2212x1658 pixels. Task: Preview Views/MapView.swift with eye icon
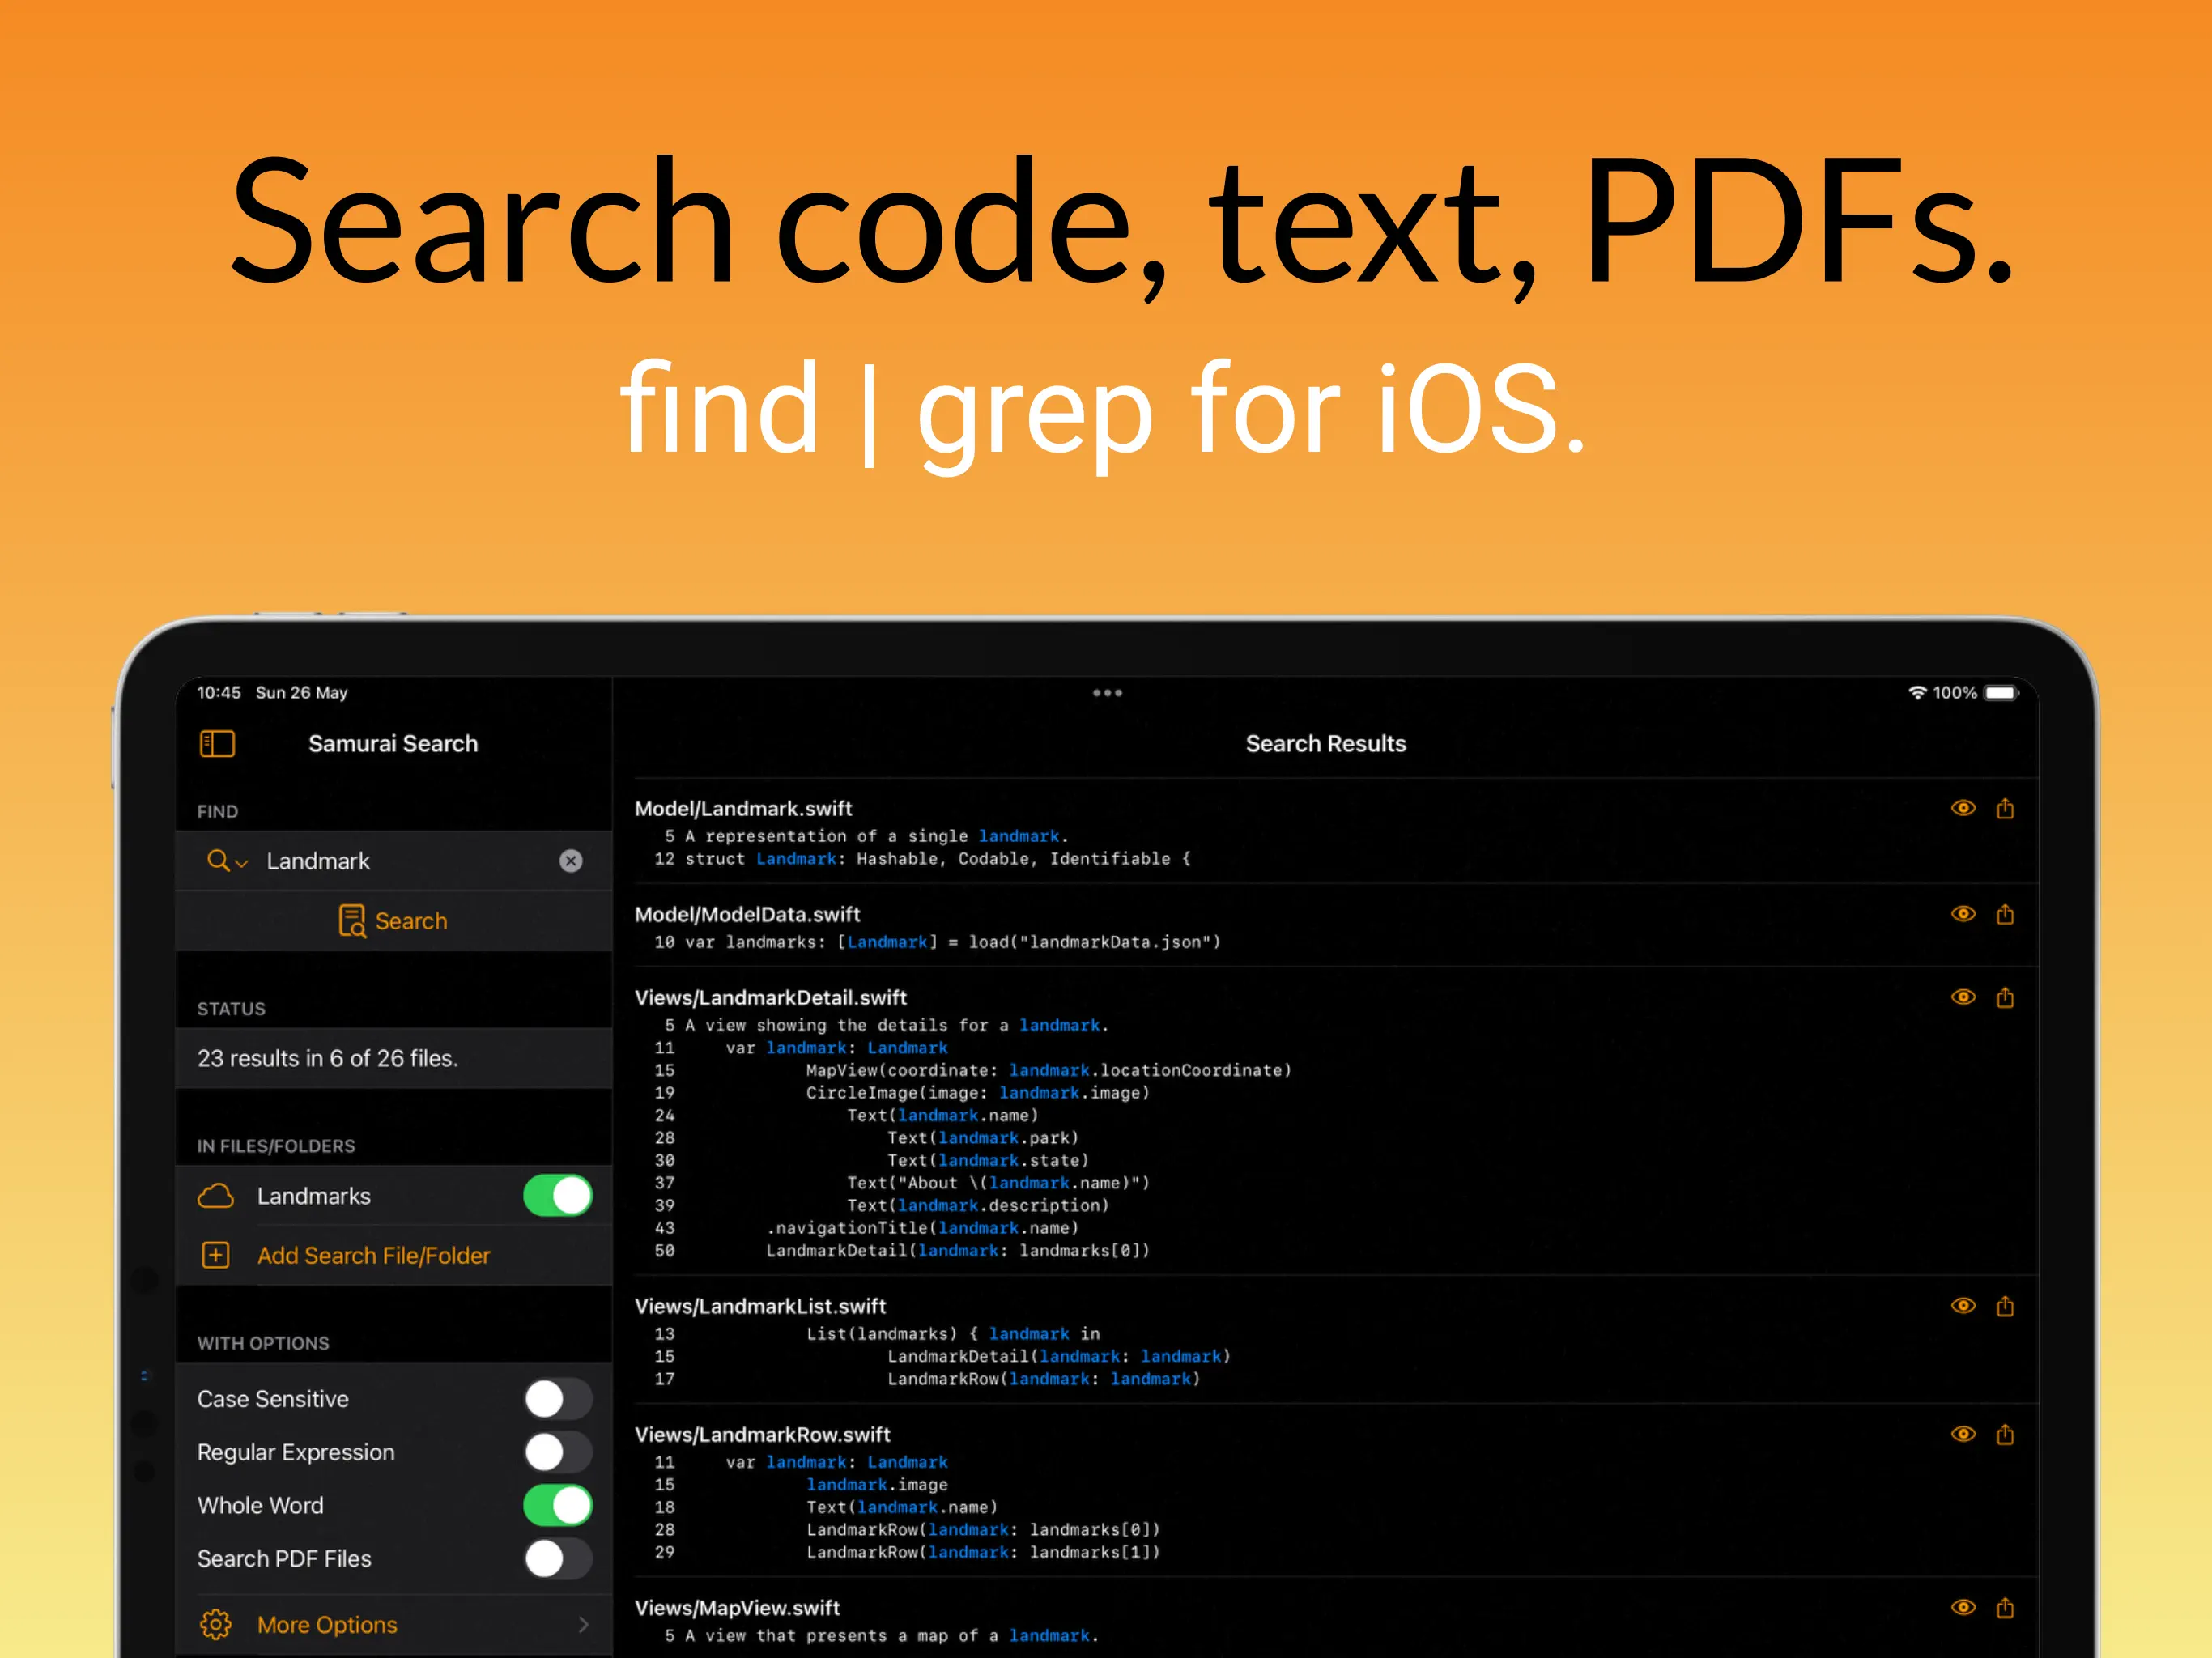click(1963, 1607)
